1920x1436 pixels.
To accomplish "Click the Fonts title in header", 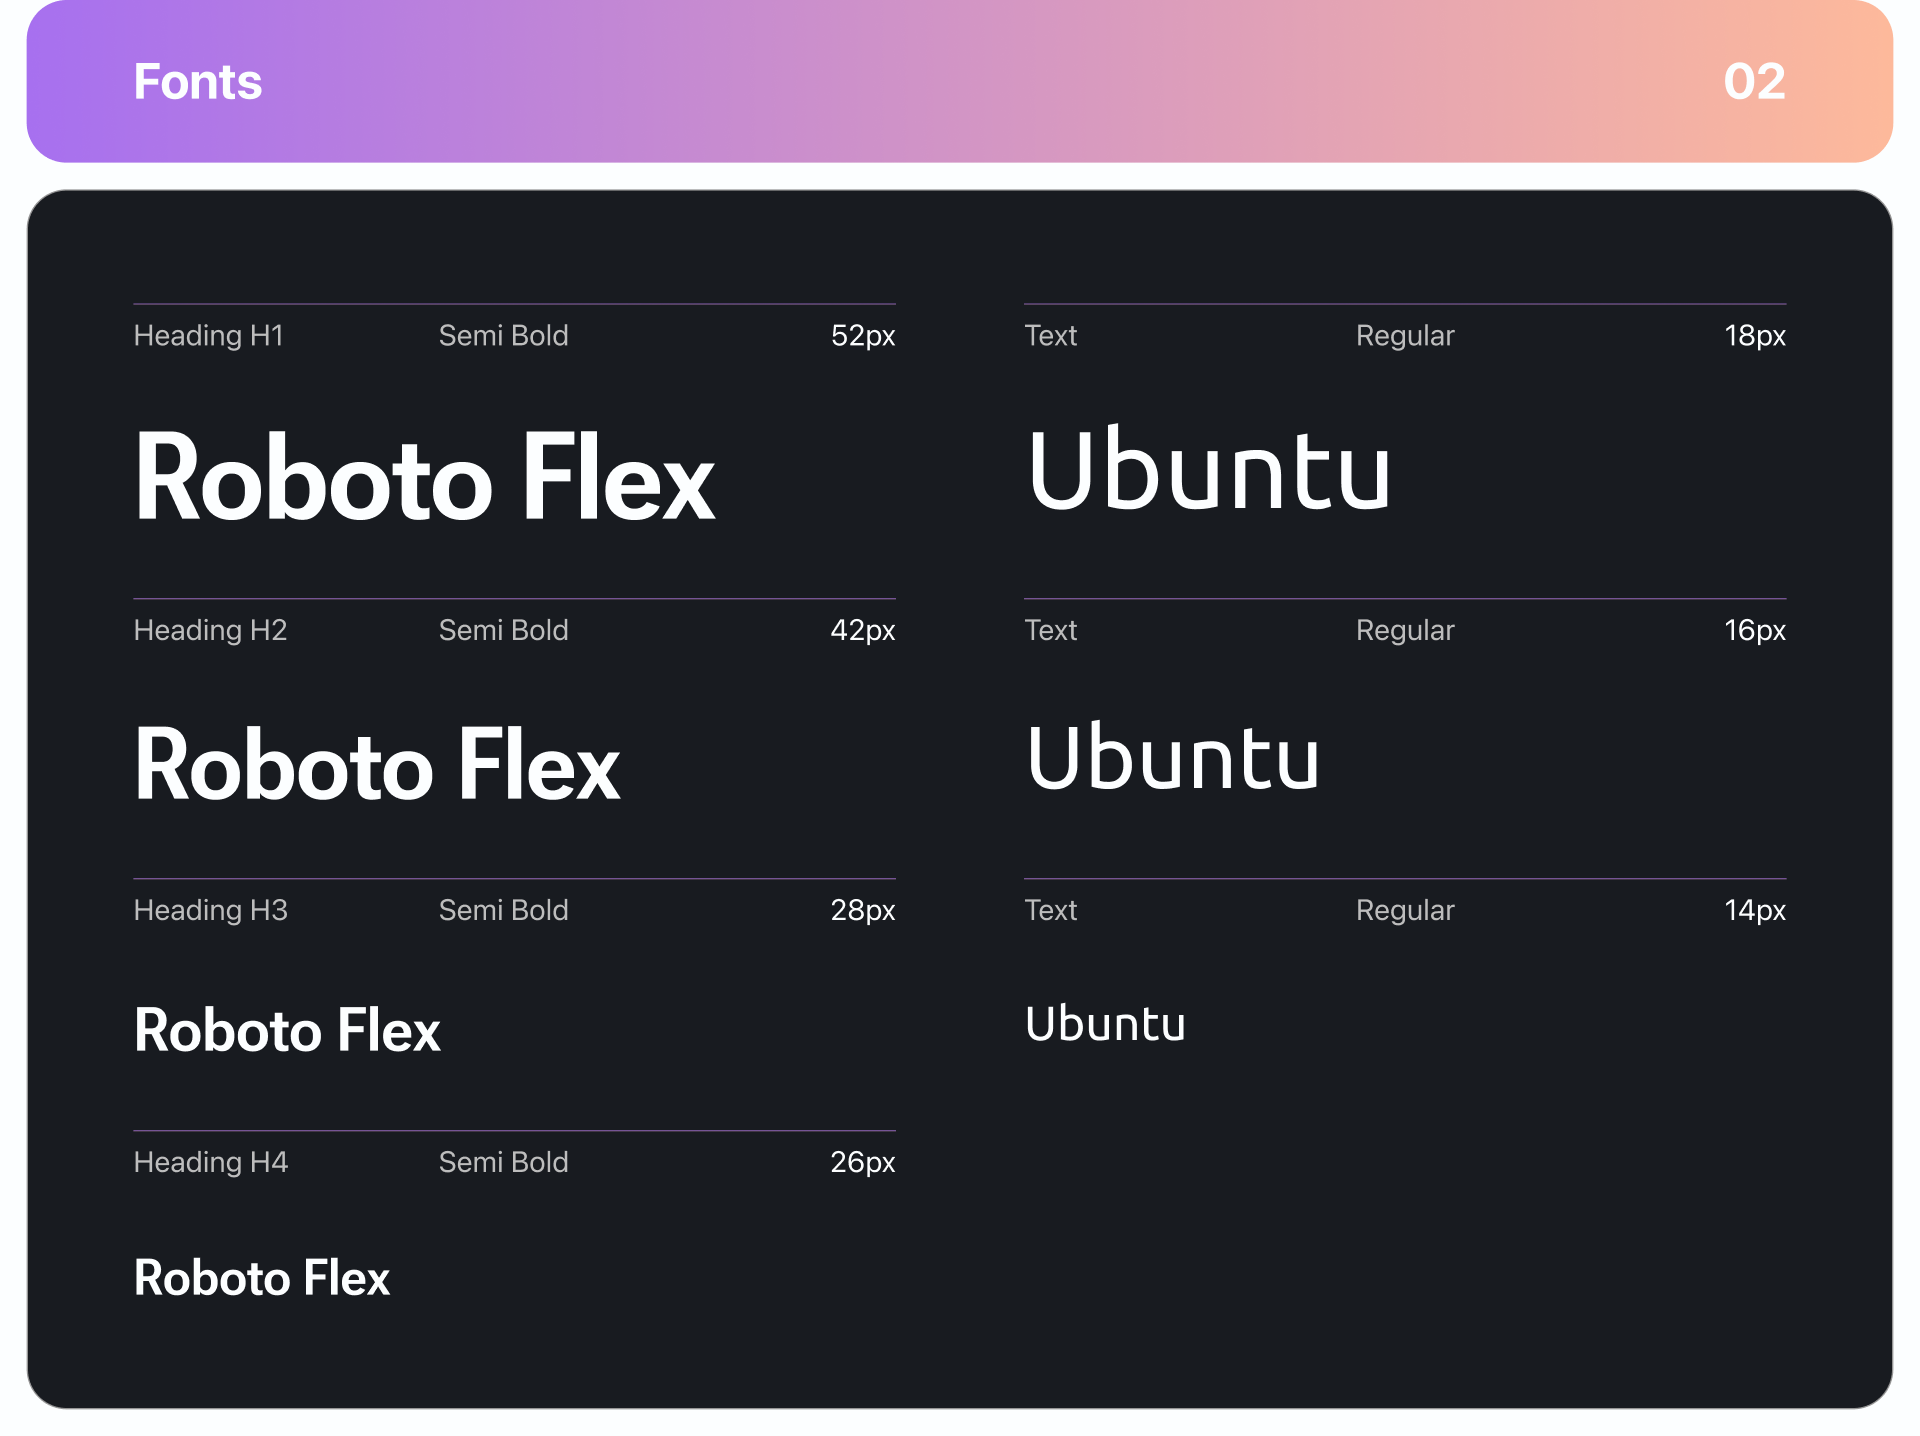I will click(x=197, y=82).
